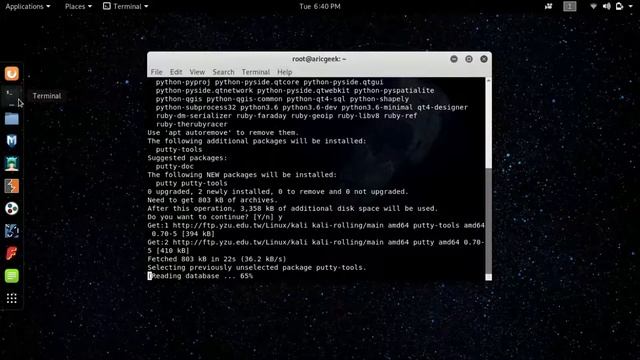Click 'Do you want to continue? [Y/n] y'
640x360 pixels.
tap(215, 217)
